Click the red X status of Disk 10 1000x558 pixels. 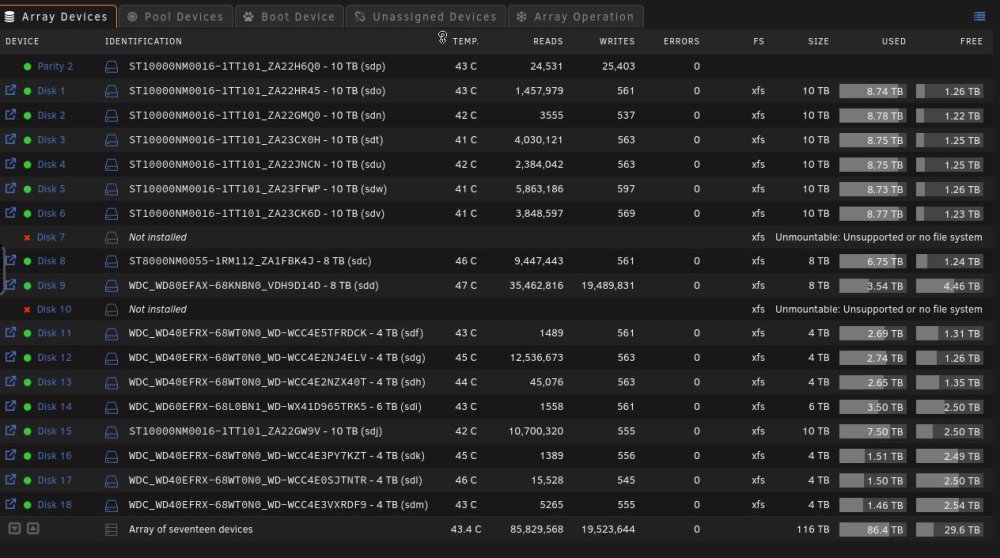[x=27, y=310]
